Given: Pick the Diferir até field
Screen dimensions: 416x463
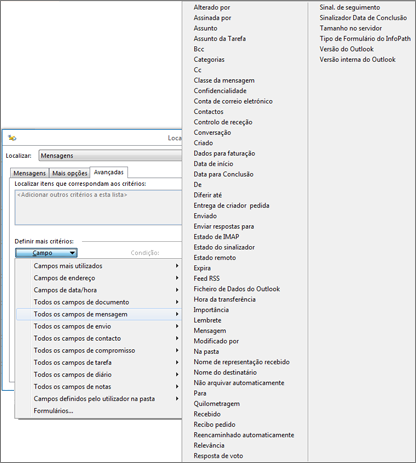Looking at the screenshot, I should [208, 195].
